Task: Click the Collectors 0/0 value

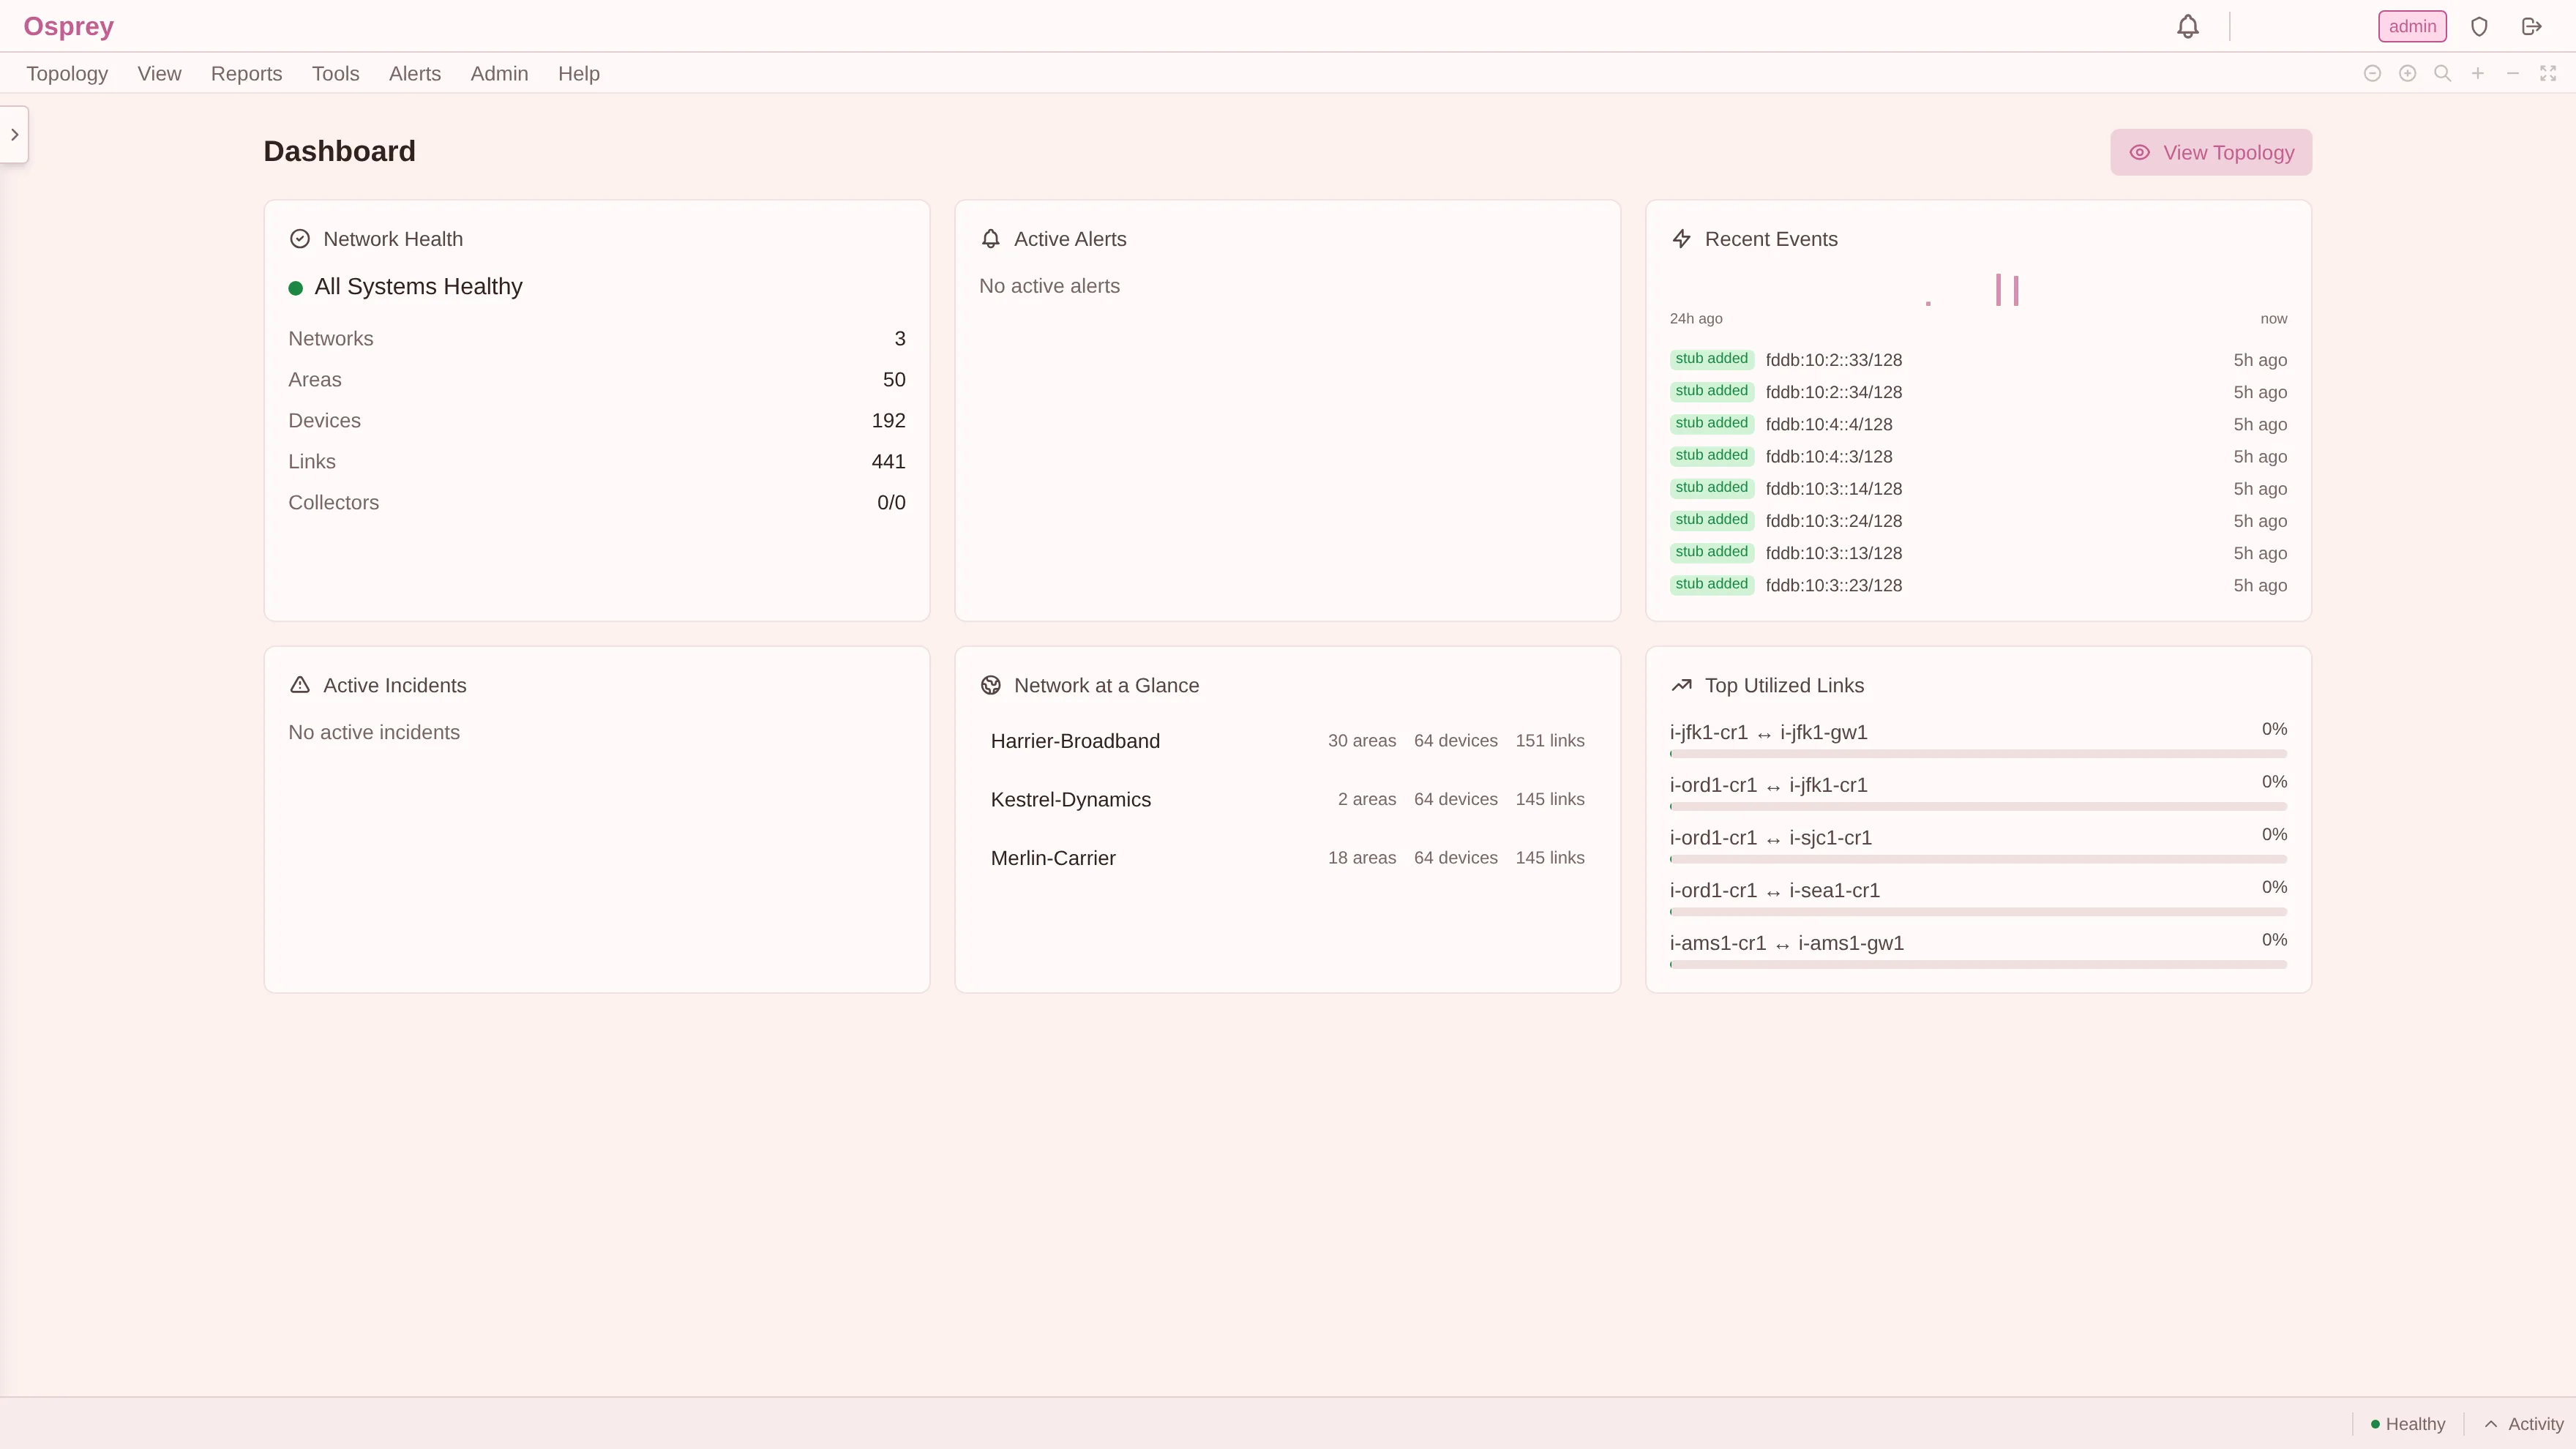Action: click(891, 503)
